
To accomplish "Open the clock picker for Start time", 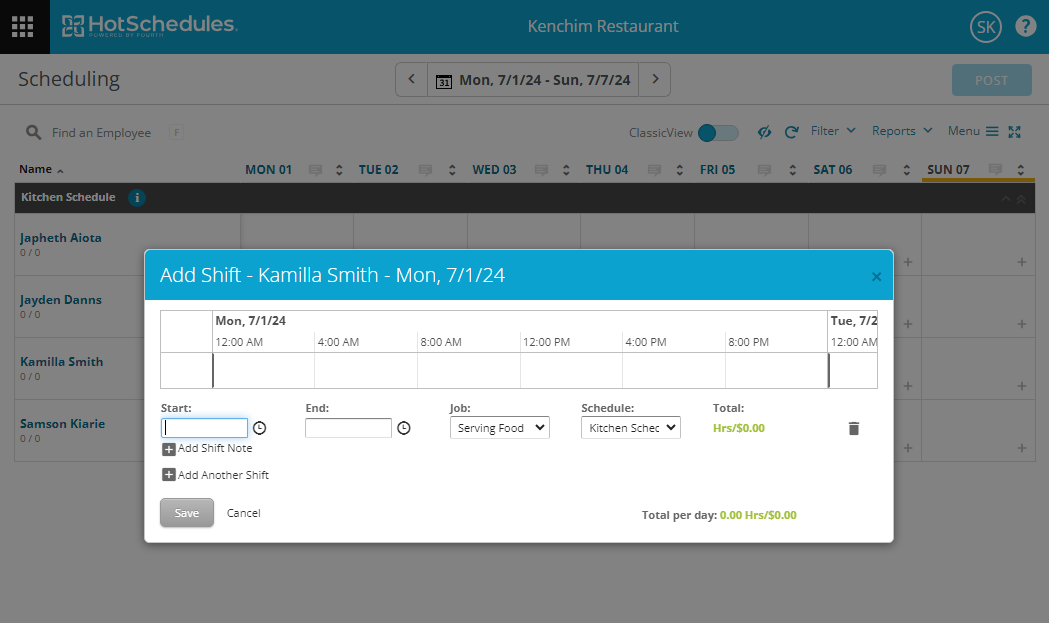I will (259, 427).
